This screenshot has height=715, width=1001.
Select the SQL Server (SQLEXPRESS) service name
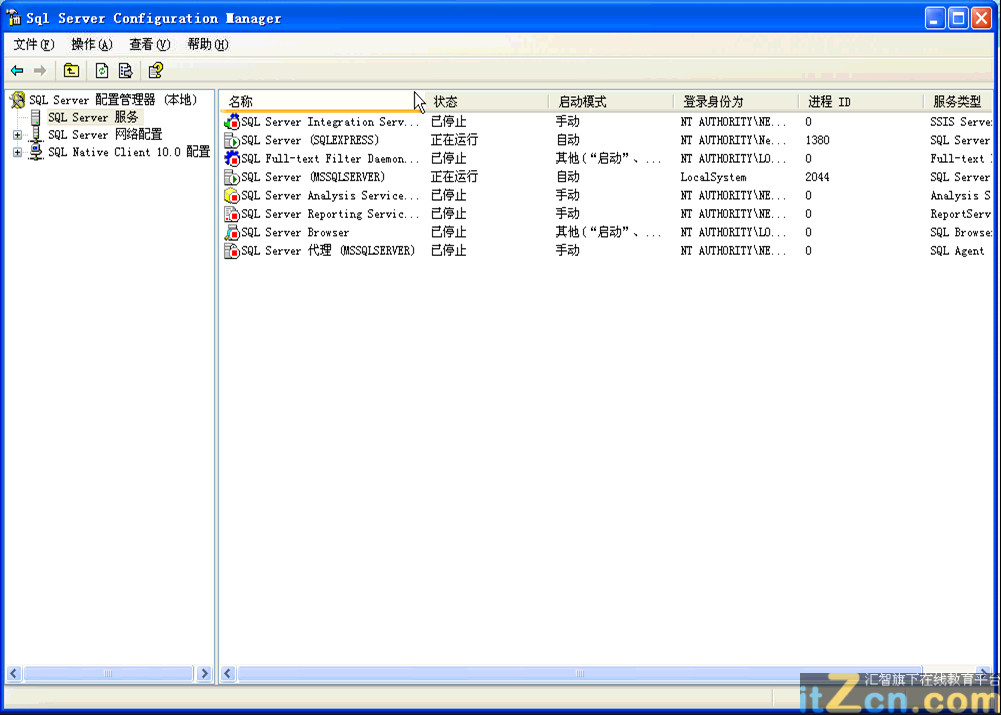(x=310, y=140)
